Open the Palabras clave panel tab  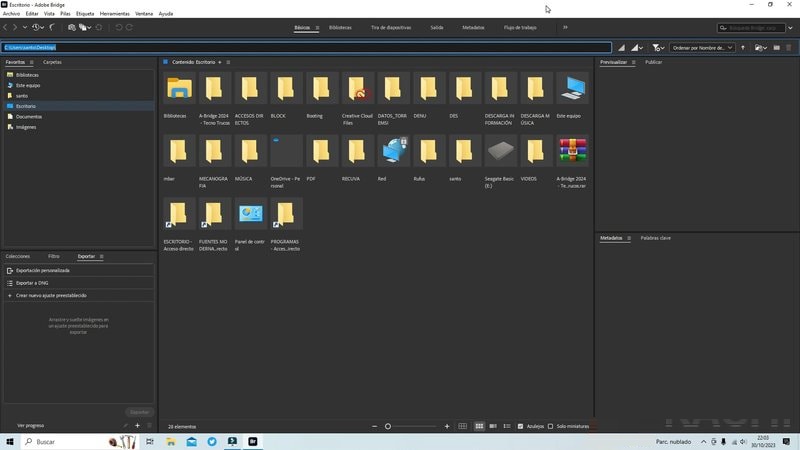(656, 238)
